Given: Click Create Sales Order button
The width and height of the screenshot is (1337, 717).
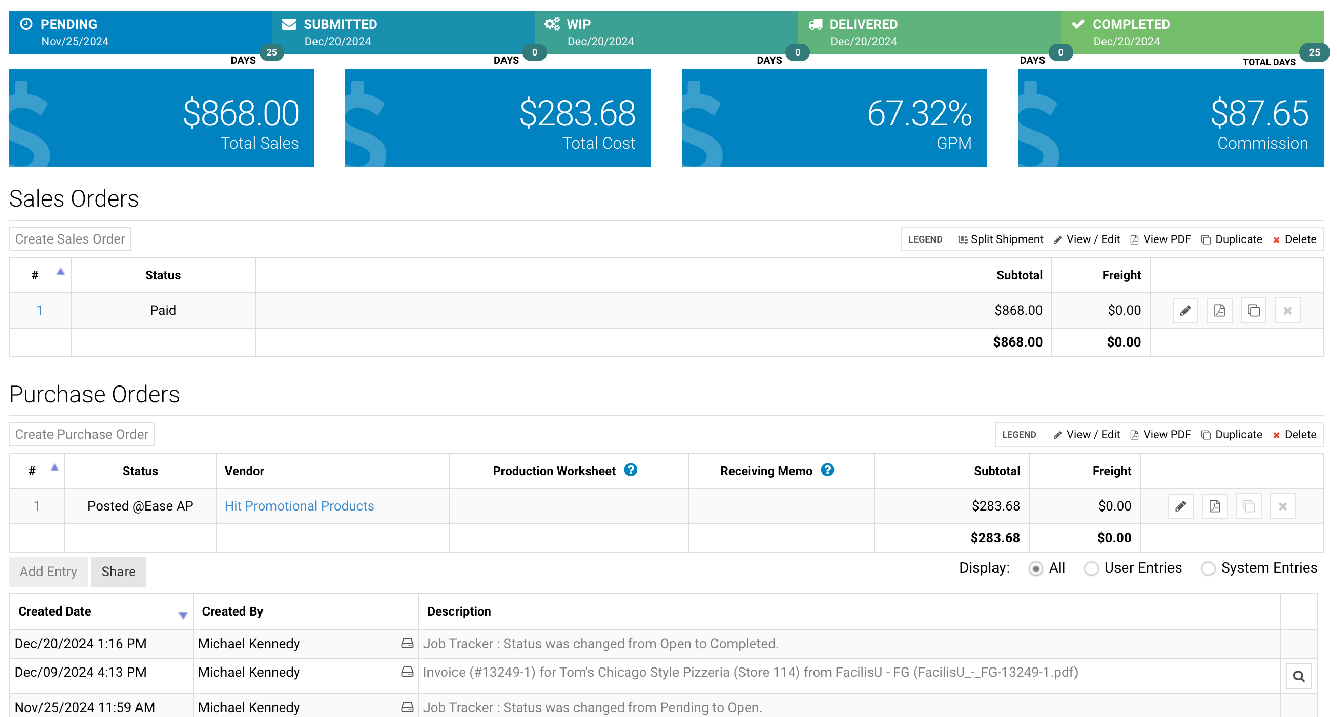Looking at the screenshot, I should point(70,239).
